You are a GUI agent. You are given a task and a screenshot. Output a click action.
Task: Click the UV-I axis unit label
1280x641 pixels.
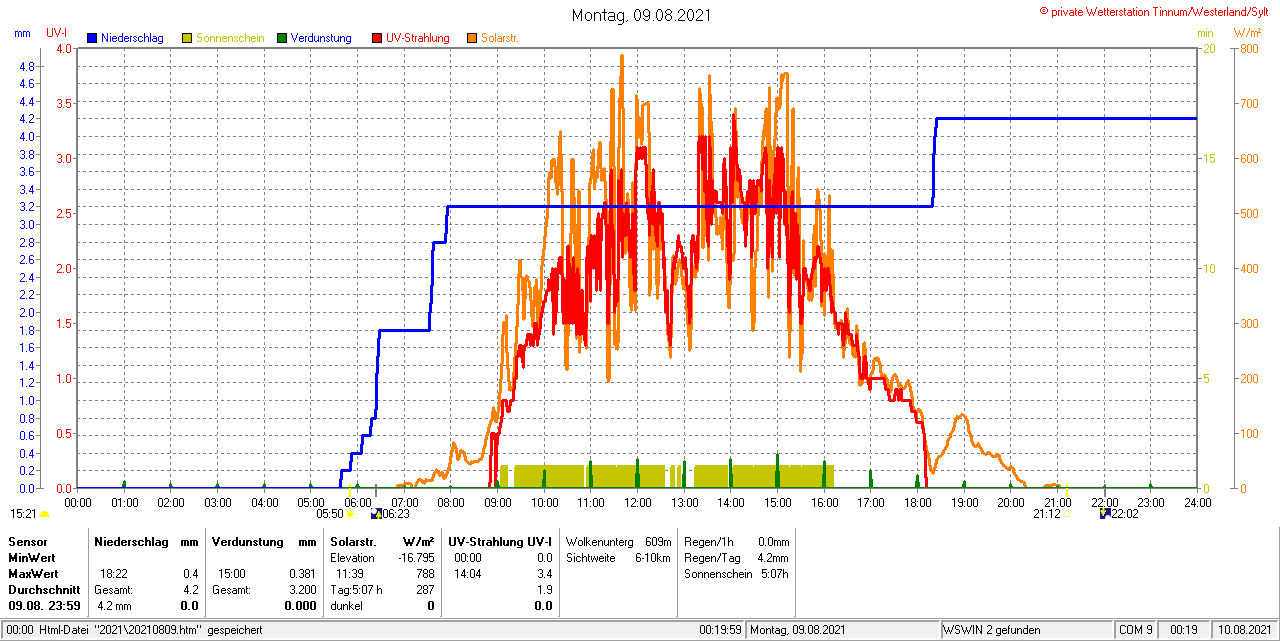[57, 33]
